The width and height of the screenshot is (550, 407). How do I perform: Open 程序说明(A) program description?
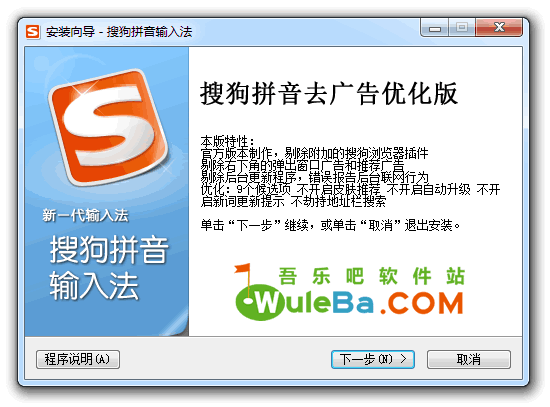tap(78, 359)
